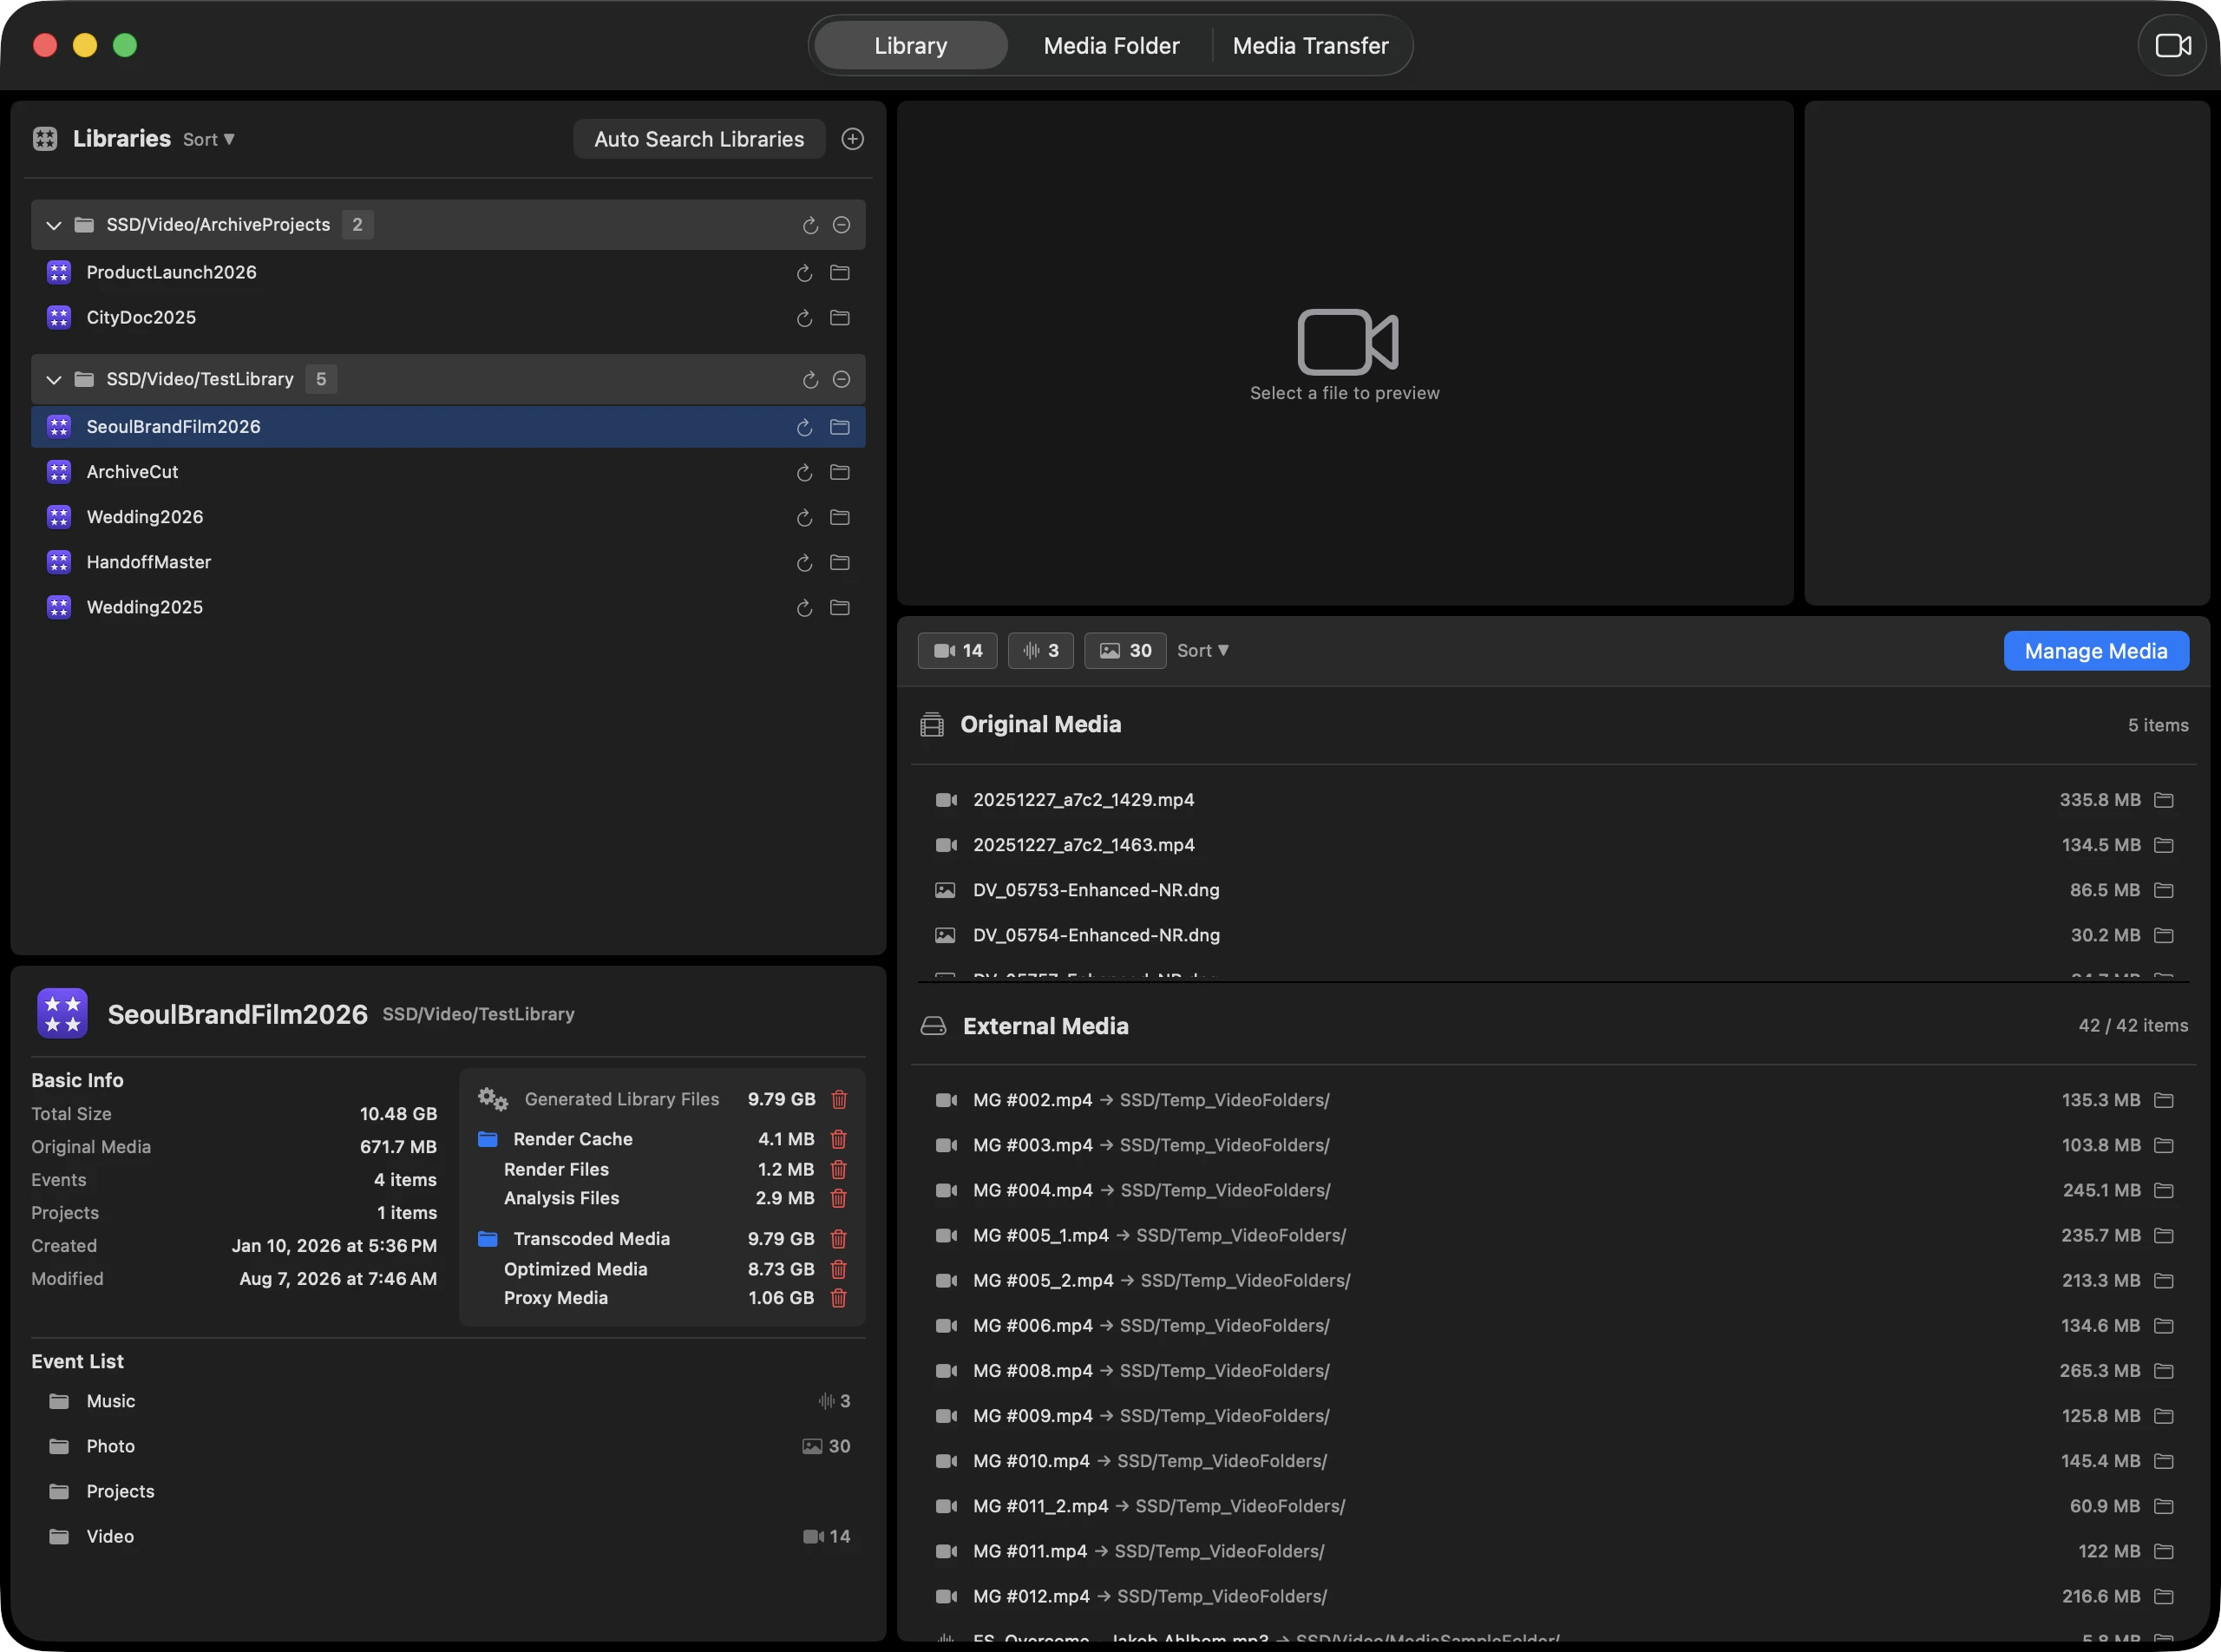Screen dimensions: 2221x1652
Task: Open Photo event in Event List
Action: pos(448,1446)
